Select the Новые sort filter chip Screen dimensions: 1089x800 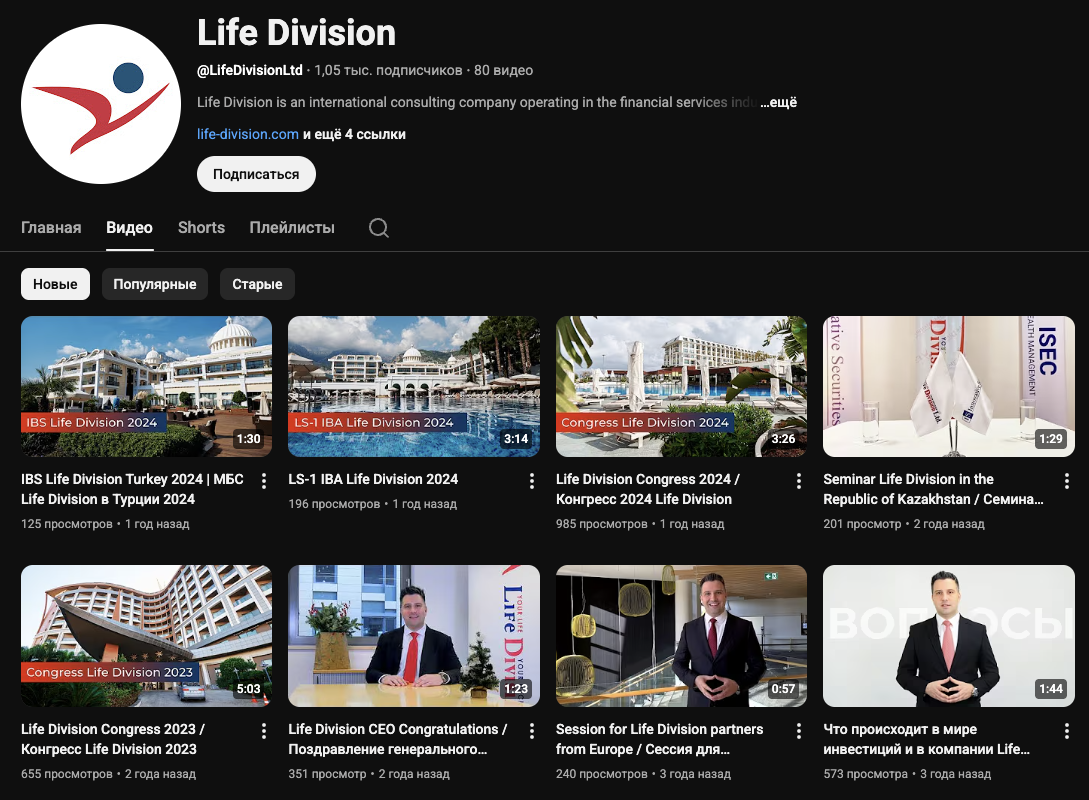[x=55, y=284]
